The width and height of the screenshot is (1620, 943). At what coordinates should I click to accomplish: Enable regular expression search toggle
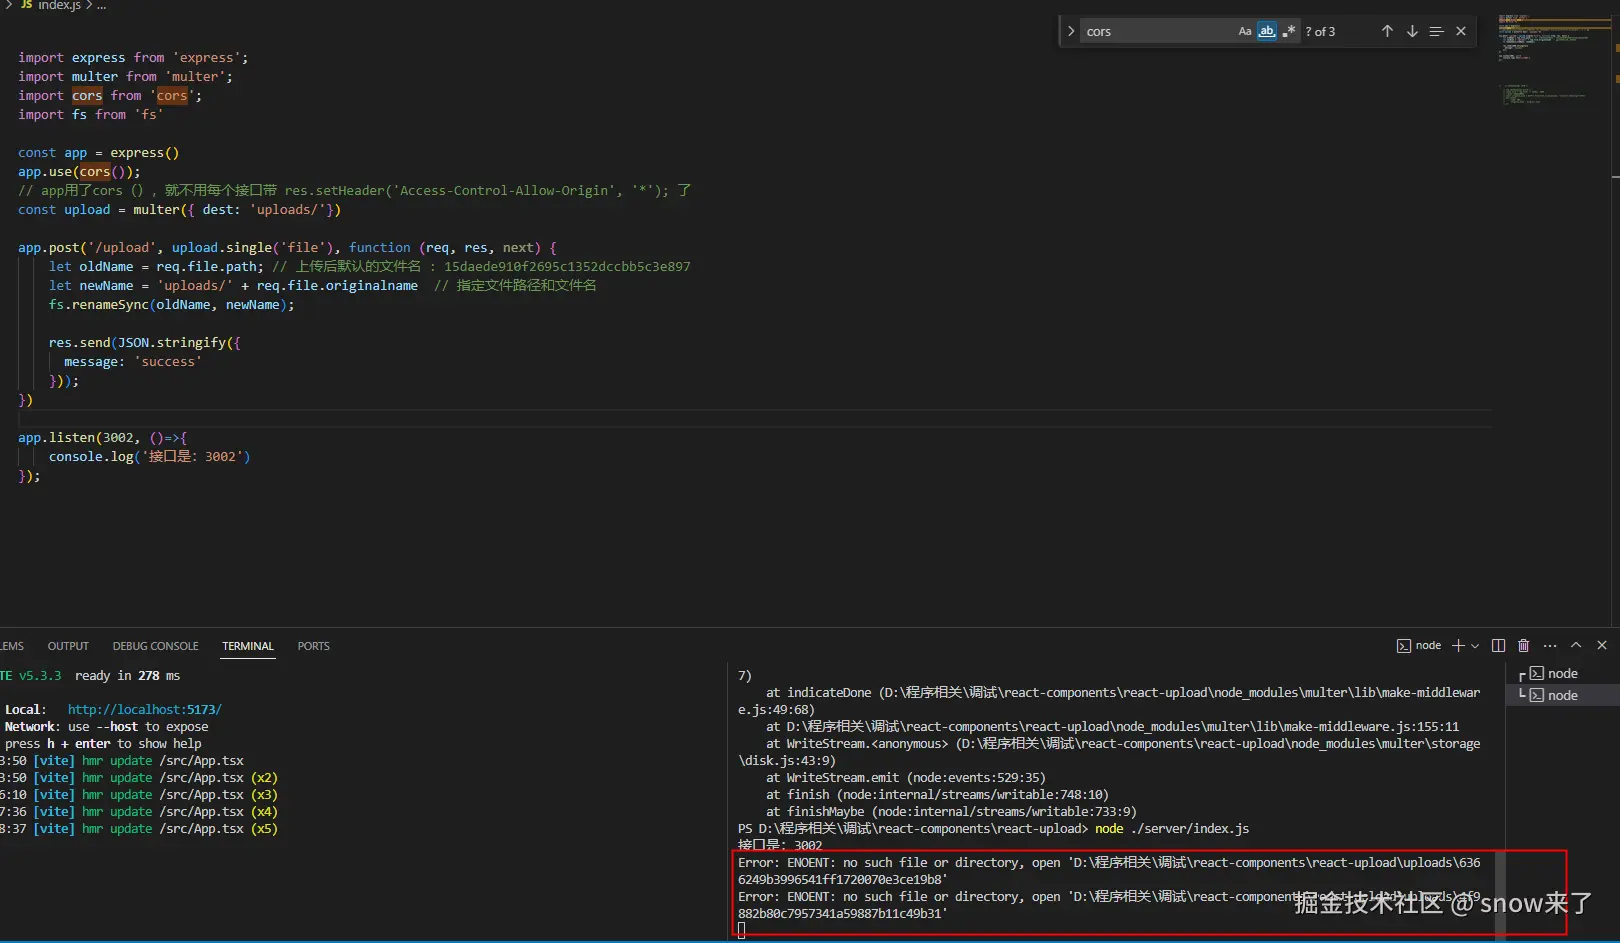click(x=1289, y=31)
